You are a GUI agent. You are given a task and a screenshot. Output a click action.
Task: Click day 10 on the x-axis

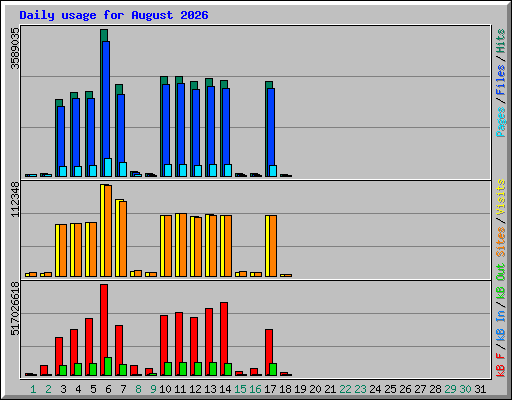[165, 389]
